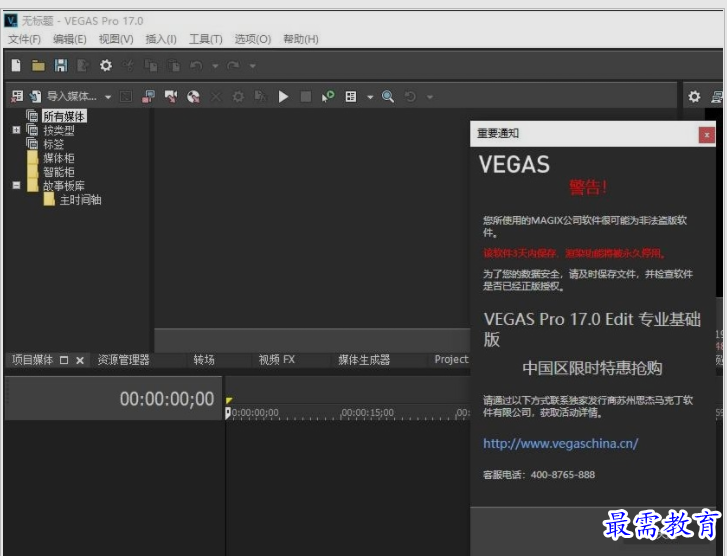
Task: Close the 重要通知 dialog
Action: click(x=707, y=135)
